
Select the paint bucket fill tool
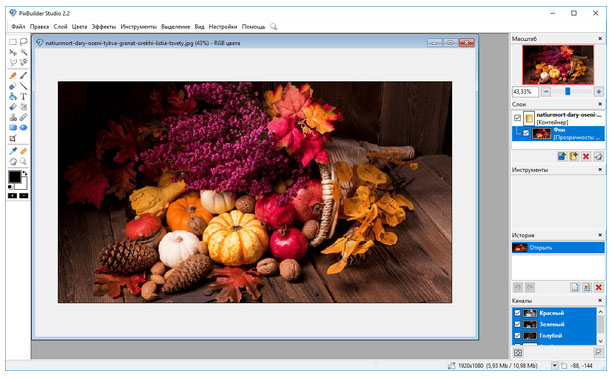[13, 96]
